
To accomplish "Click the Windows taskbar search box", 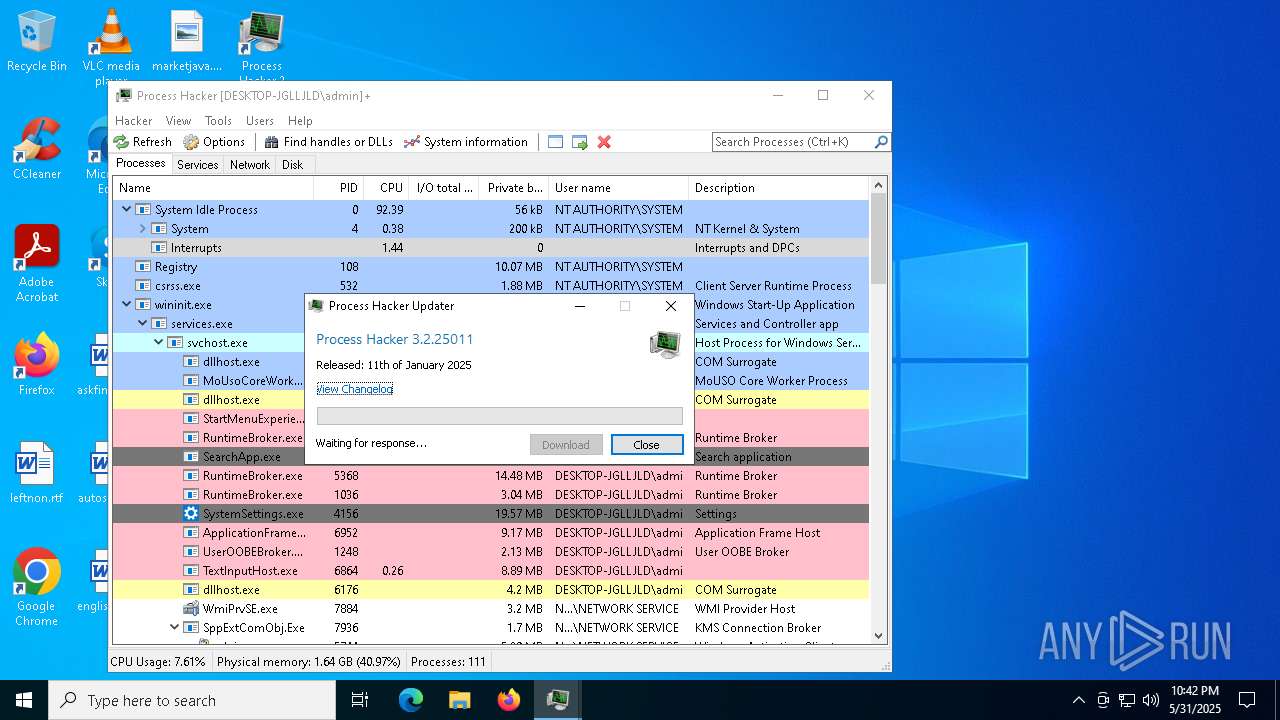I will click(192, 700).
